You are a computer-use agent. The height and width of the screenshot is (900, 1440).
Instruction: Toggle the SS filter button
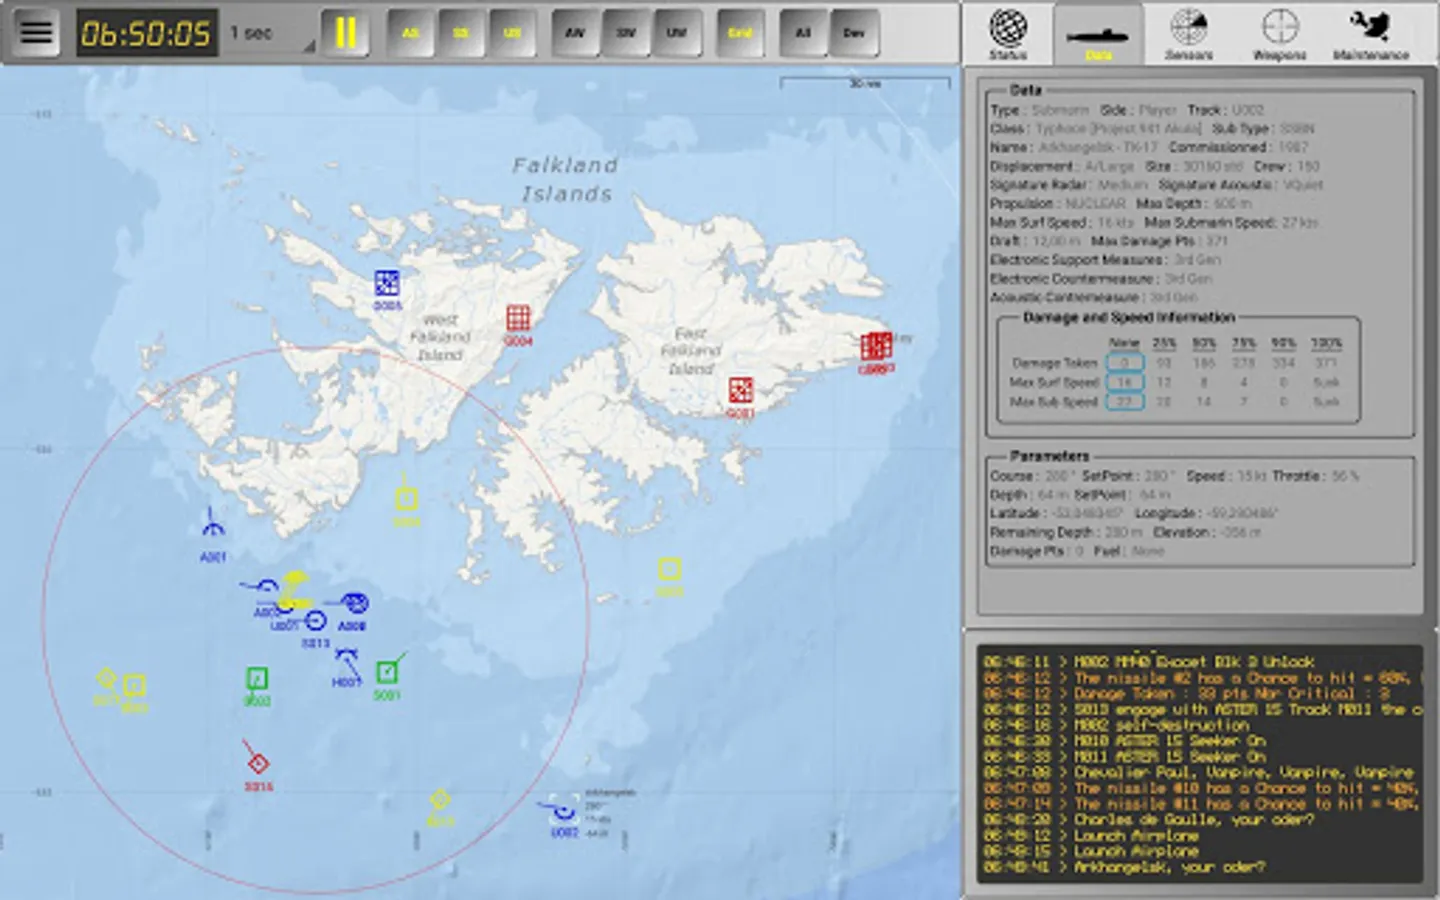pos(461,33)
